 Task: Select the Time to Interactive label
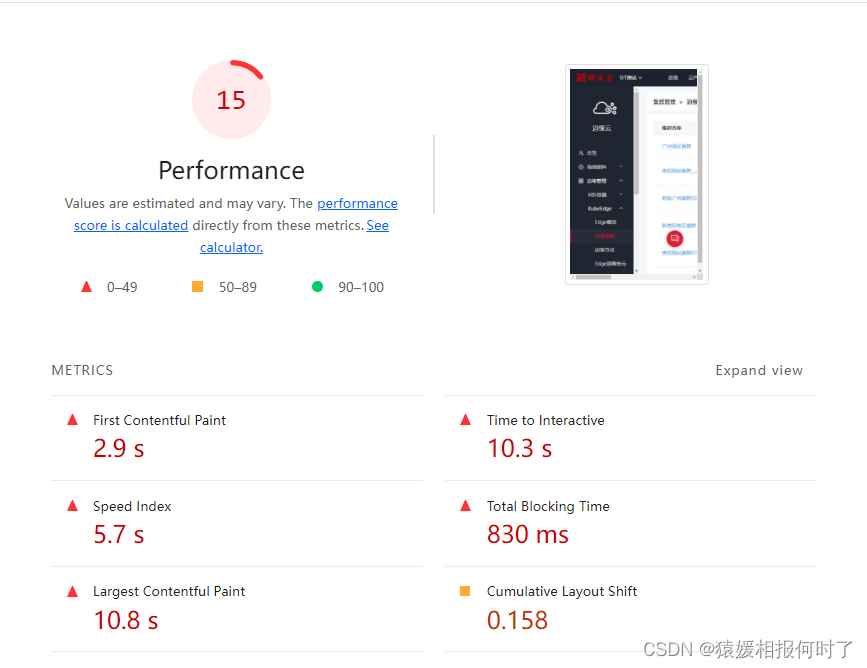(546, 420)
